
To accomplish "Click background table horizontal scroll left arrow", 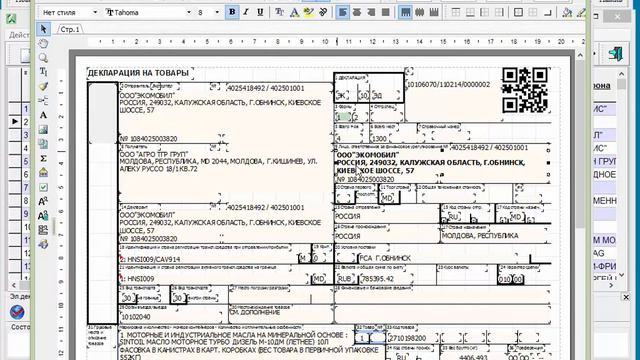I will 14,285.
